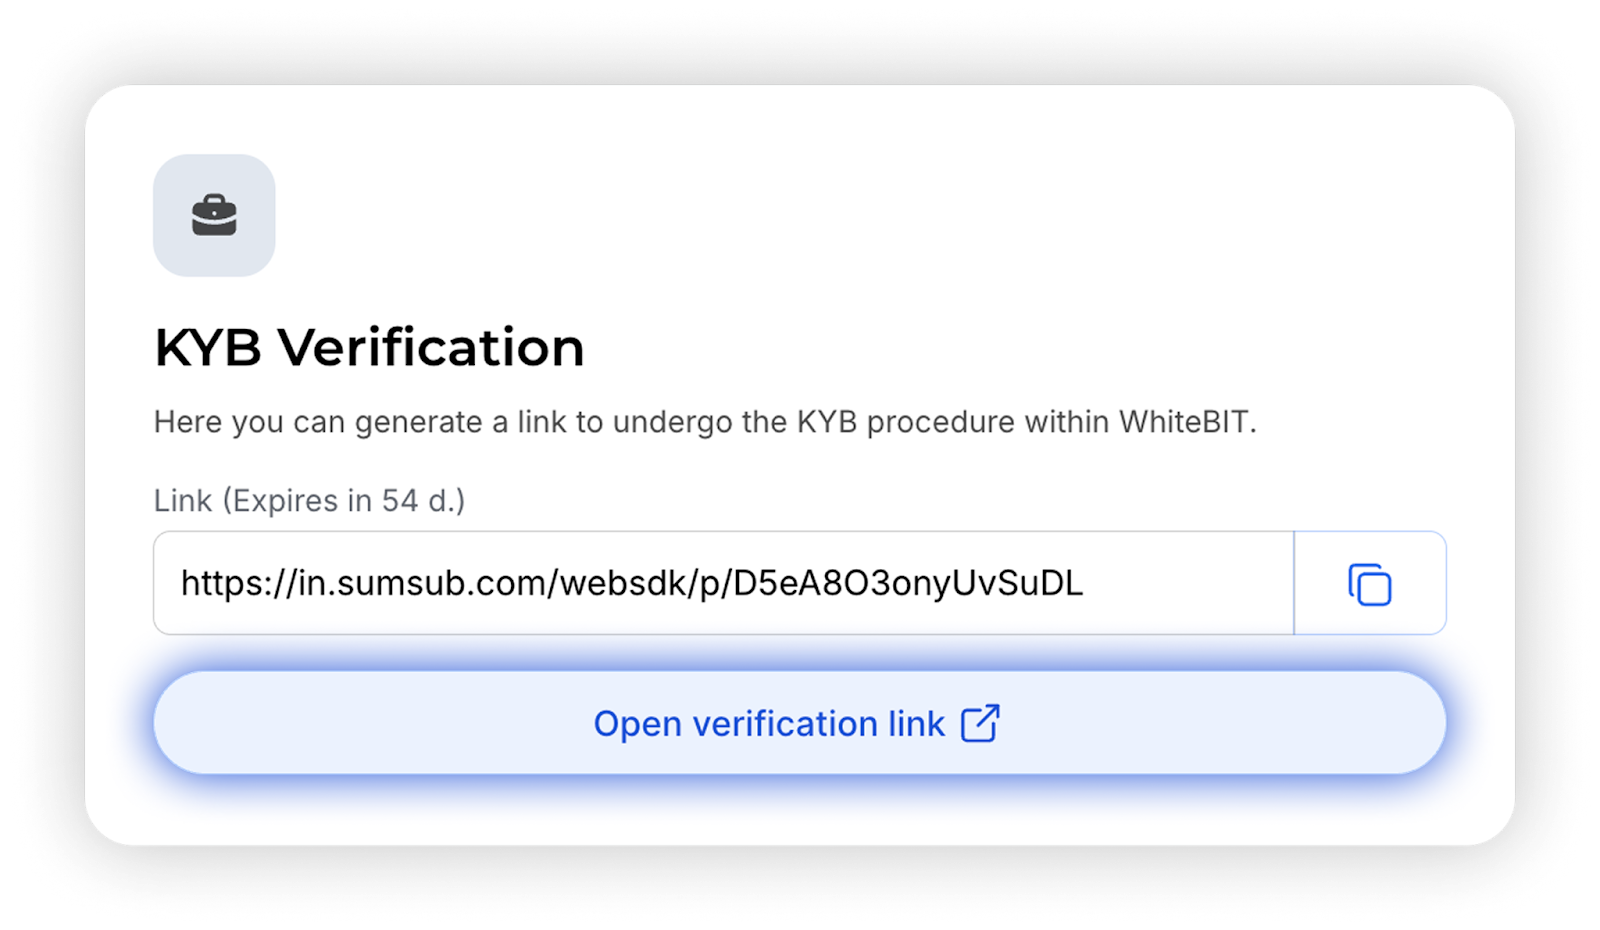Click the D5eA8O3onyUvSuDL token in the URL

pos(907,583)
